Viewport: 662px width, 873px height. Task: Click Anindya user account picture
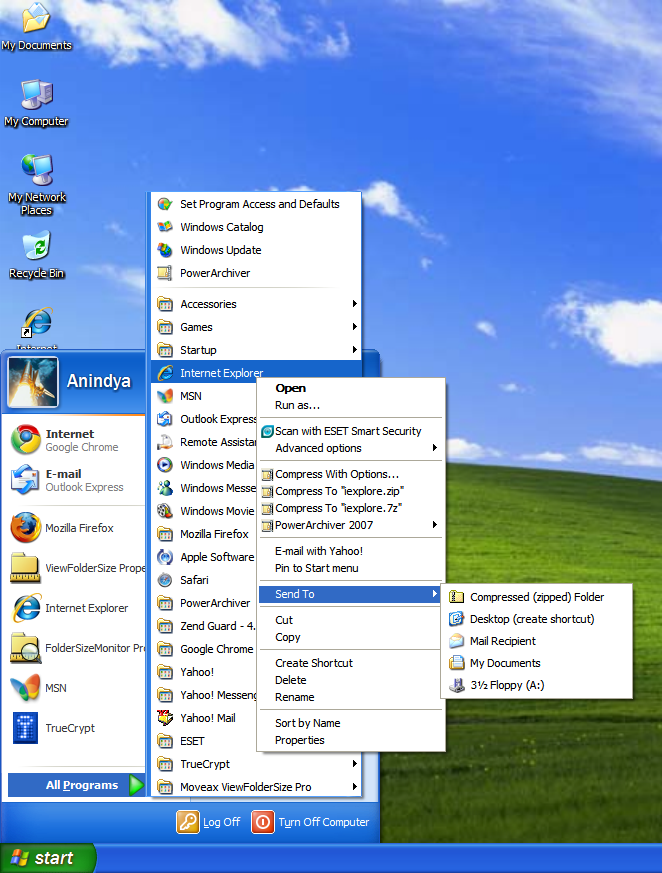click(32, 382)
